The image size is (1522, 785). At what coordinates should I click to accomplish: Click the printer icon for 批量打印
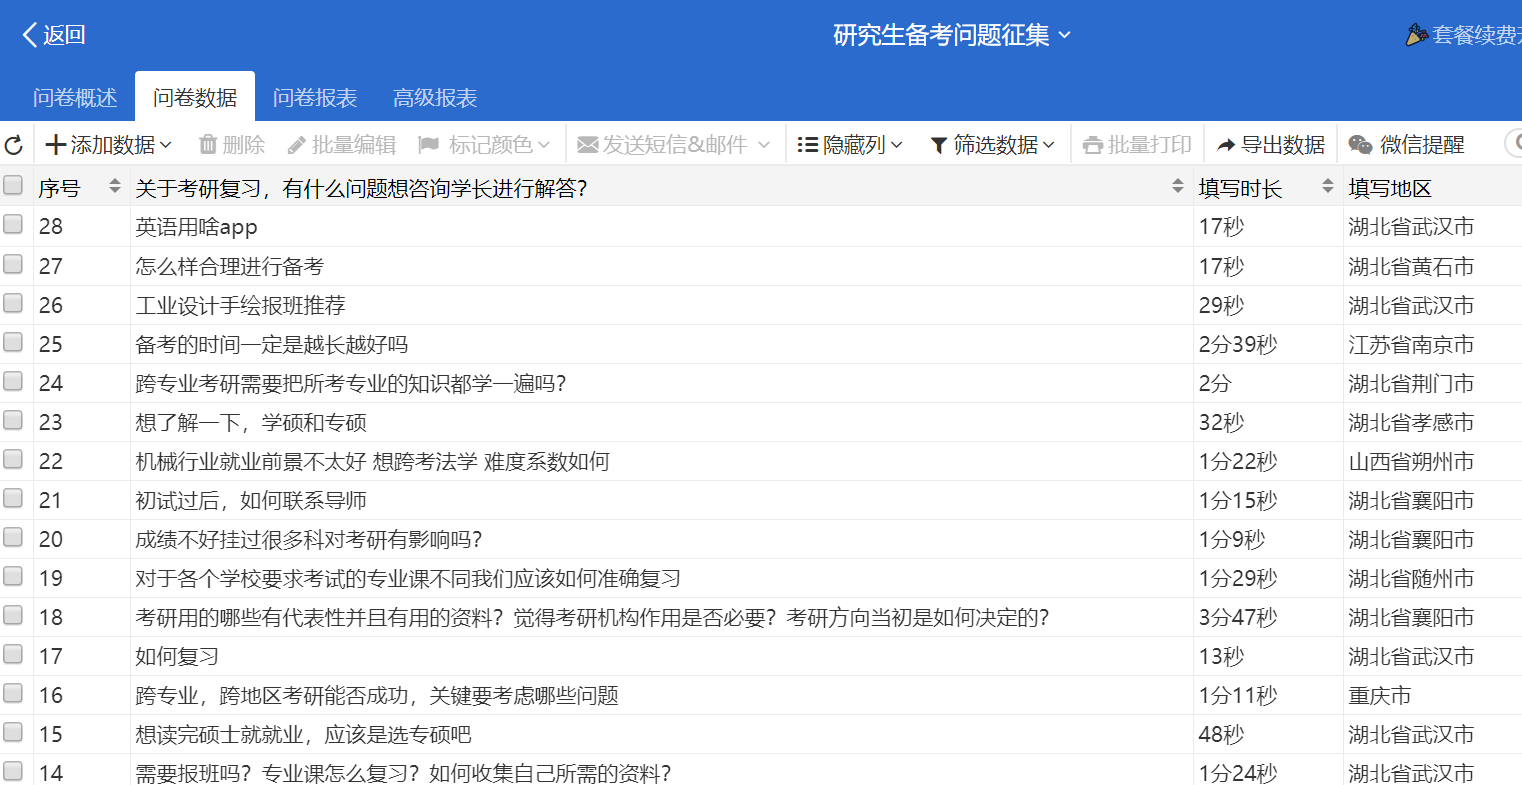click(x=1093, y=146)
